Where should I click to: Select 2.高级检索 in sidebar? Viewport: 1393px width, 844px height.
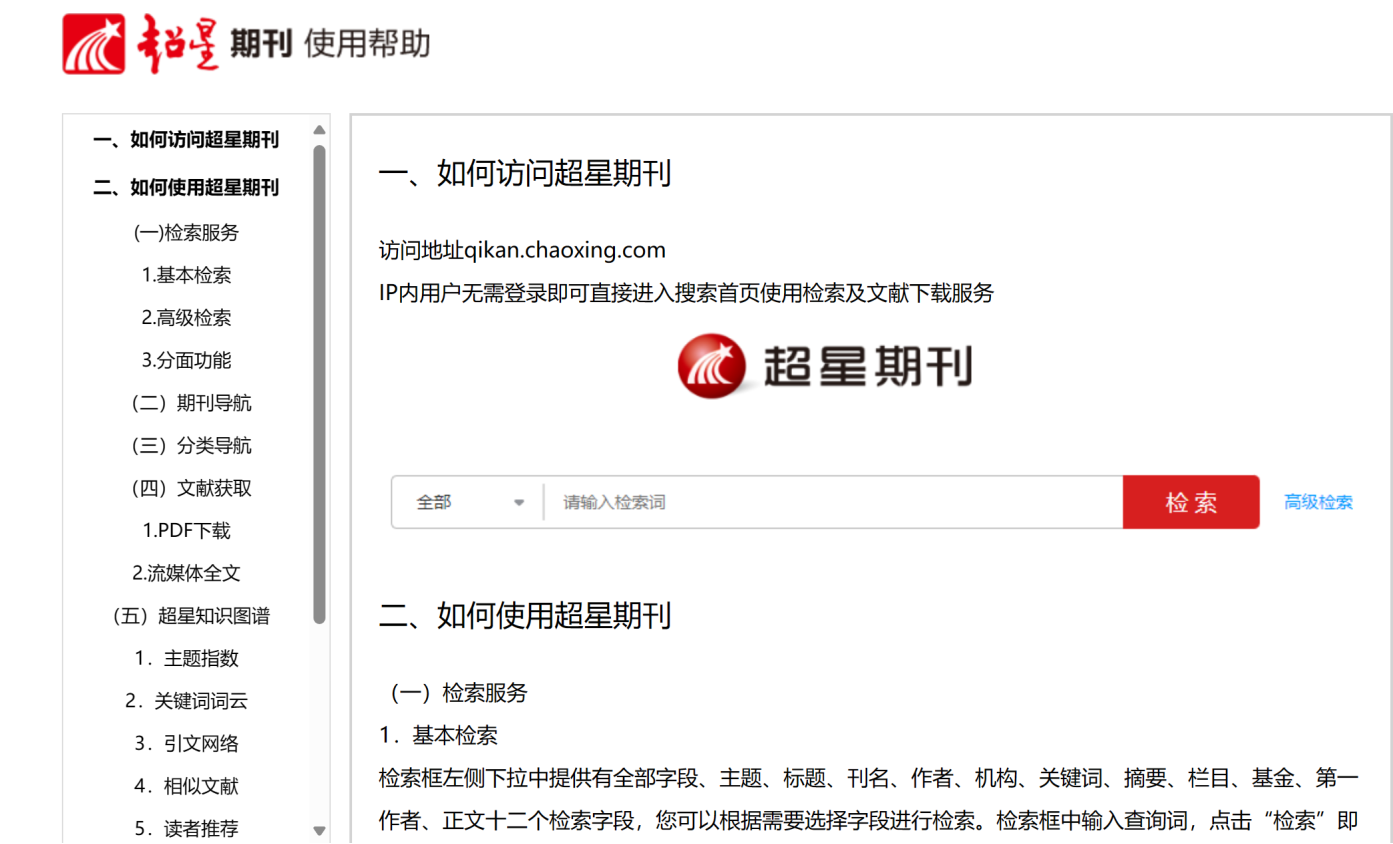[186, 318]
